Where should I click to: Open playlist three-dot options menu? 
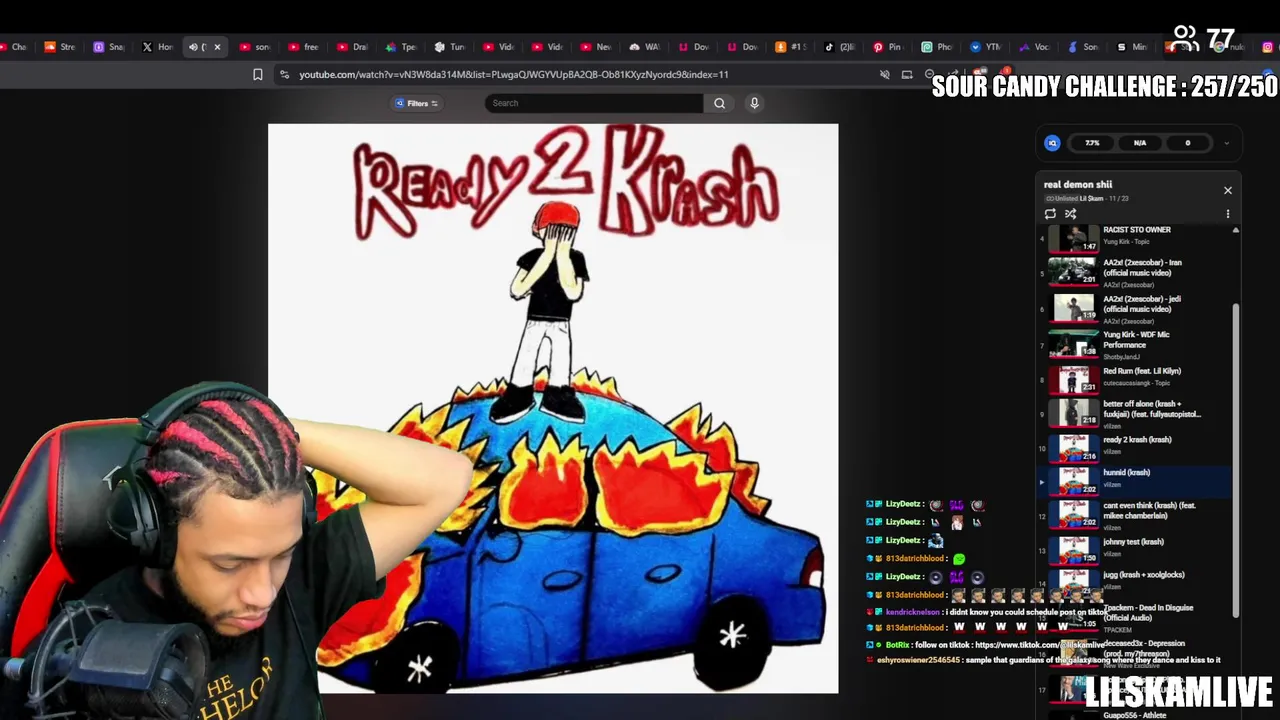click(1228, 213)
